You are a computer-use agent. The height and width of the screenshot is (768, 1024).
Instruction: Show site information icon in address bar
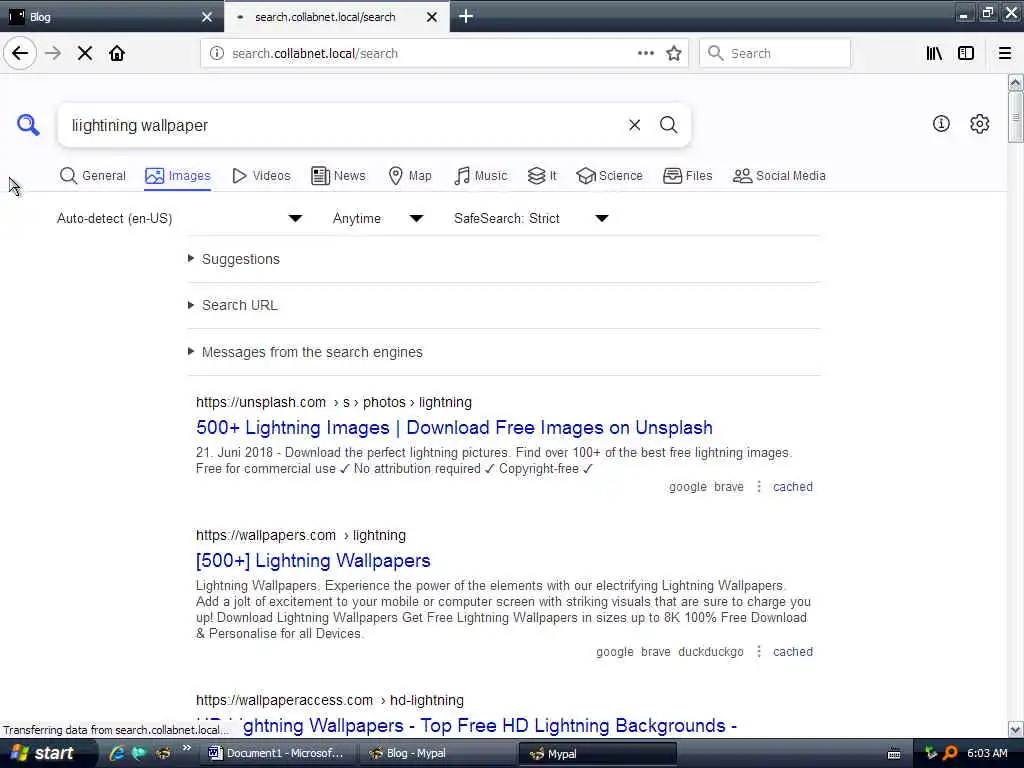(217, 53)
